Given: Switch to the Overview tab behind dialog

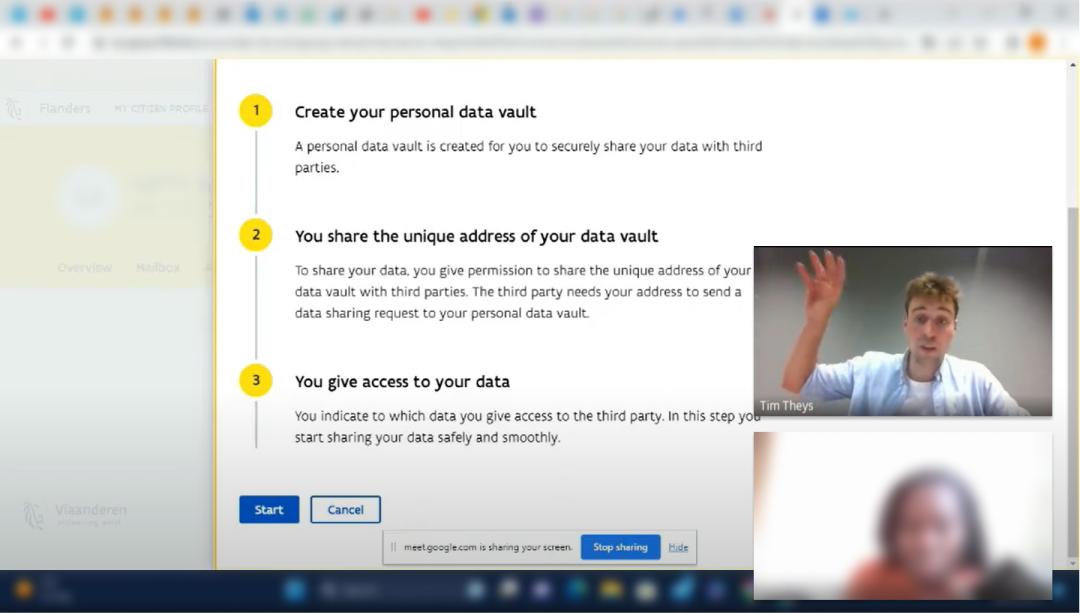Looking at the screenshot, I should point(85,267).
